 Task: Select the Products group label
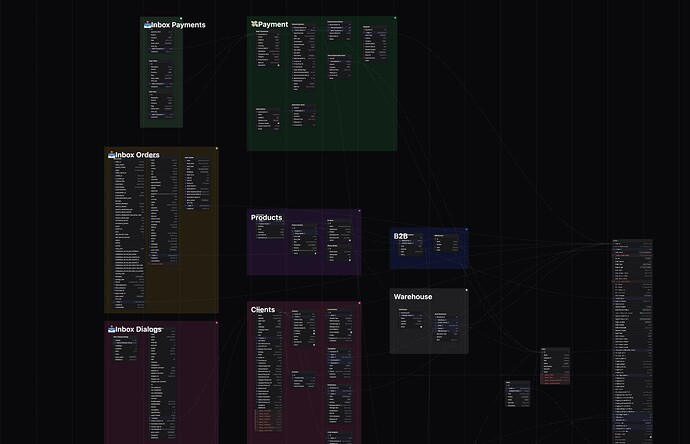(266, 217)
